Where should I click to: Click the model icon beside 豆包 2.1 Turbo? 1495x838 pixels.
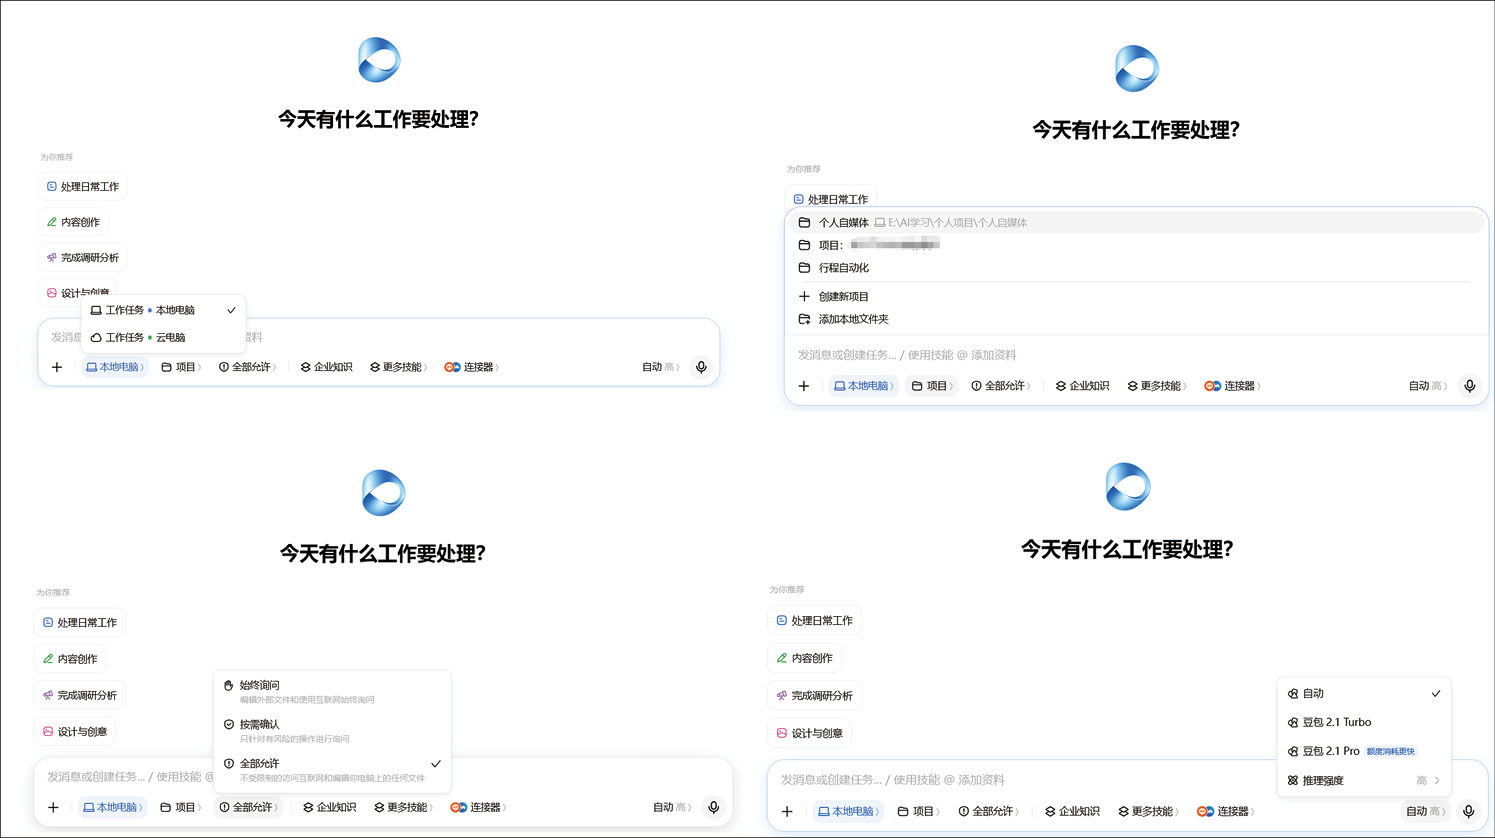(x=1293, y=723)
